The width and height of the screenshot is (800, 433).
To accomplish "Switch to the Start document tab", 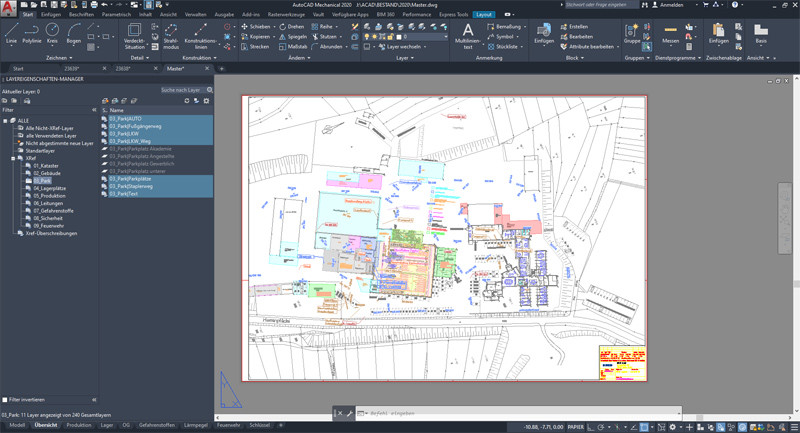I will pos(18,68).
